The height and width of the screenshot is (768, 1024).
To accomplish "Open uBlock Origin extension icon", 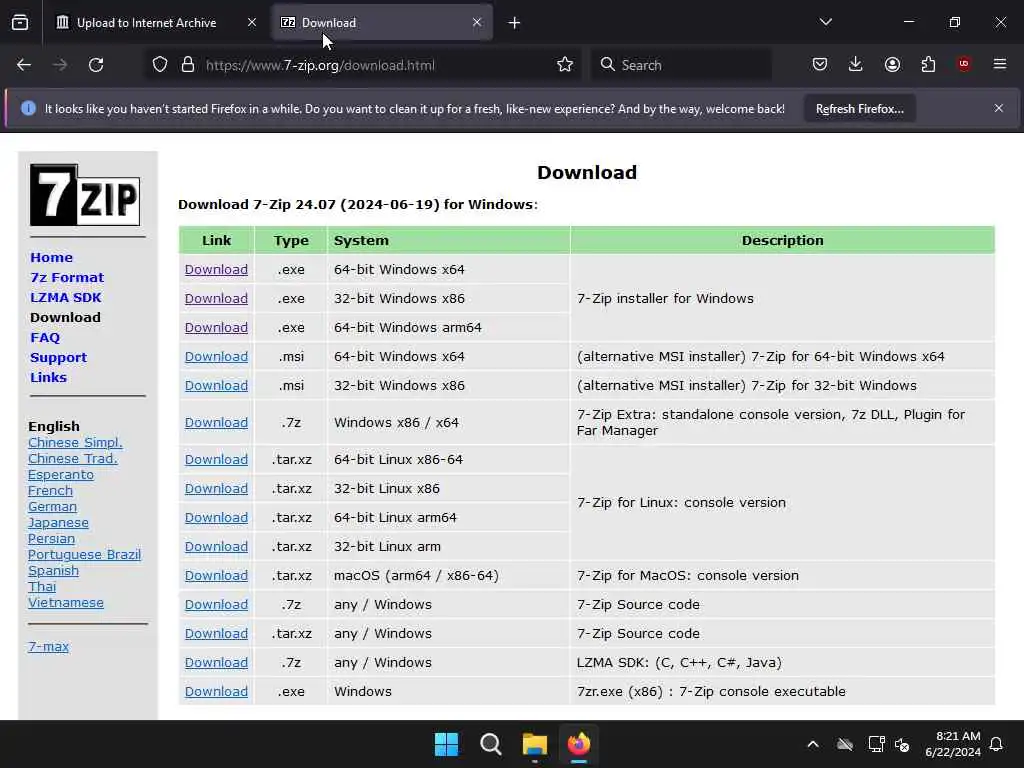I will tap(964, 65).
